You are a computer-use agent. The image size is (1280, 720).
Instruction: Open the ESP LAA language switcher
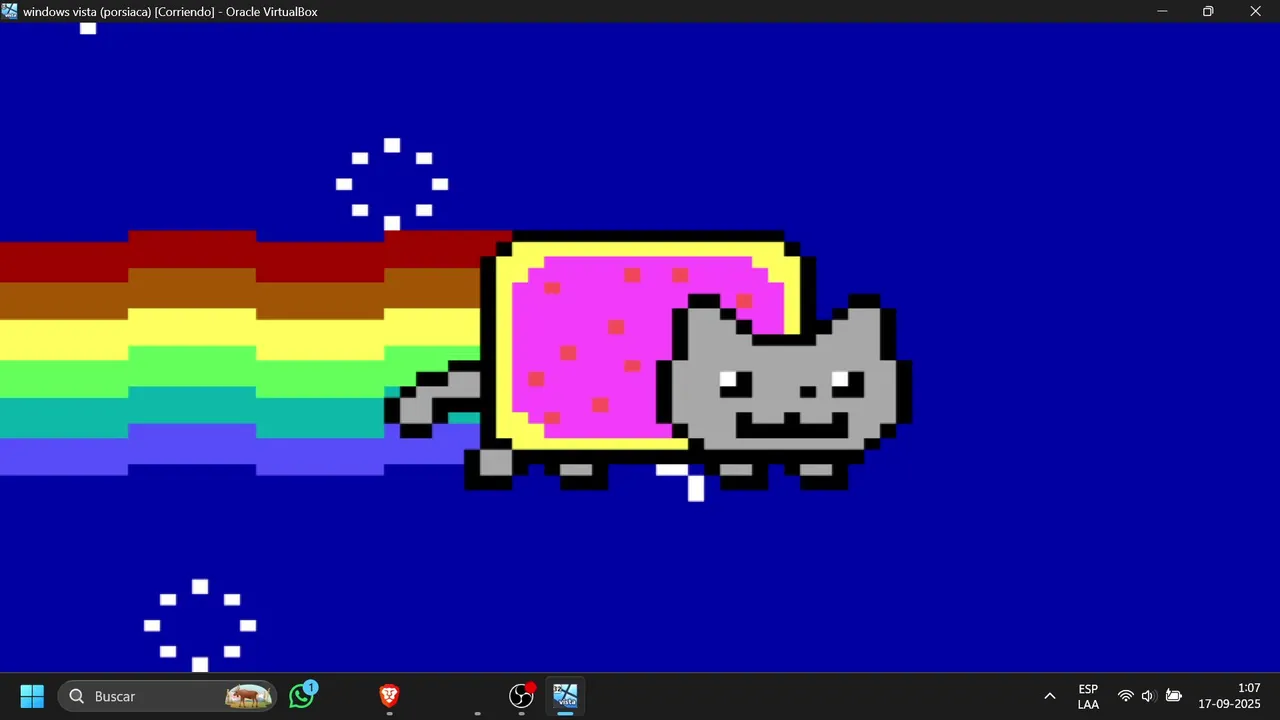point(1088,696)
